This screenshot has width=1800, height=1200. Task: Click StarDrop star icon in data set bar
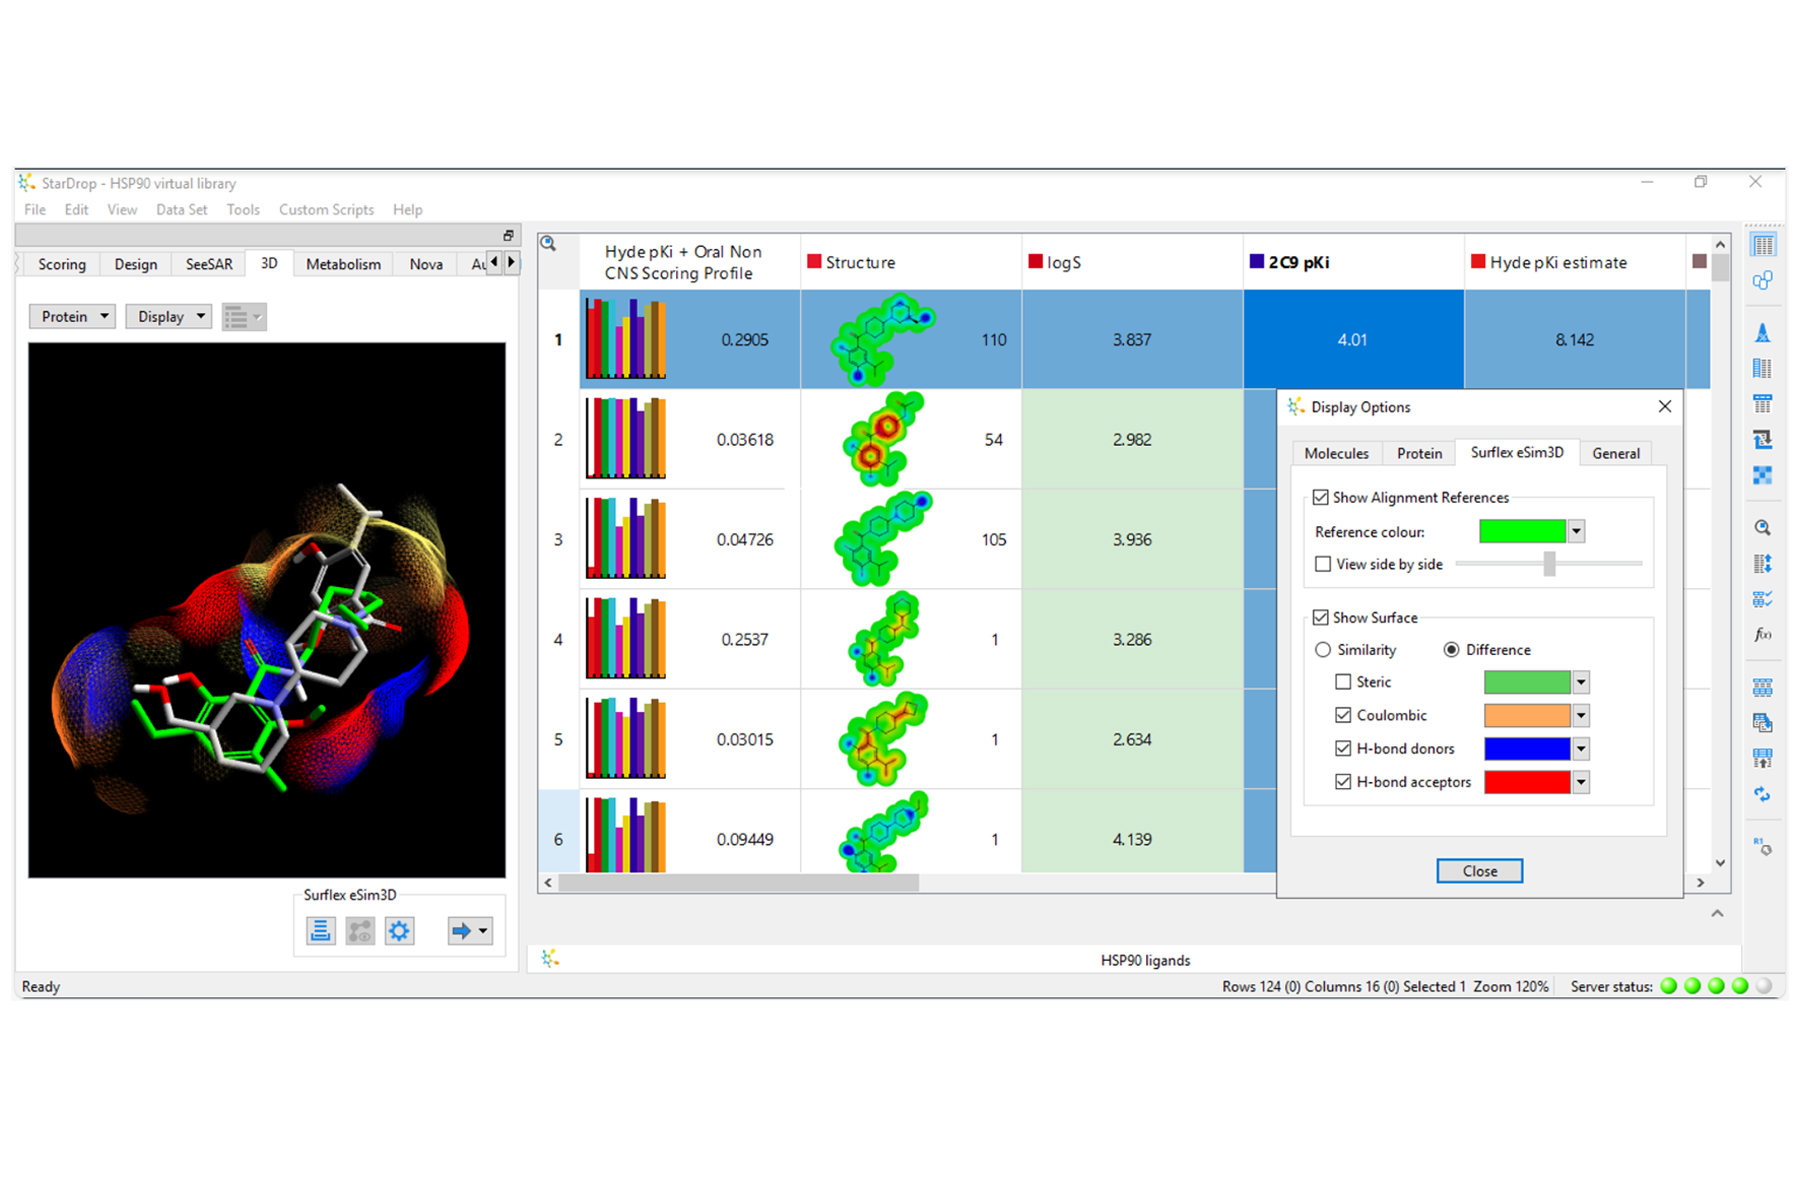[550, 959]
